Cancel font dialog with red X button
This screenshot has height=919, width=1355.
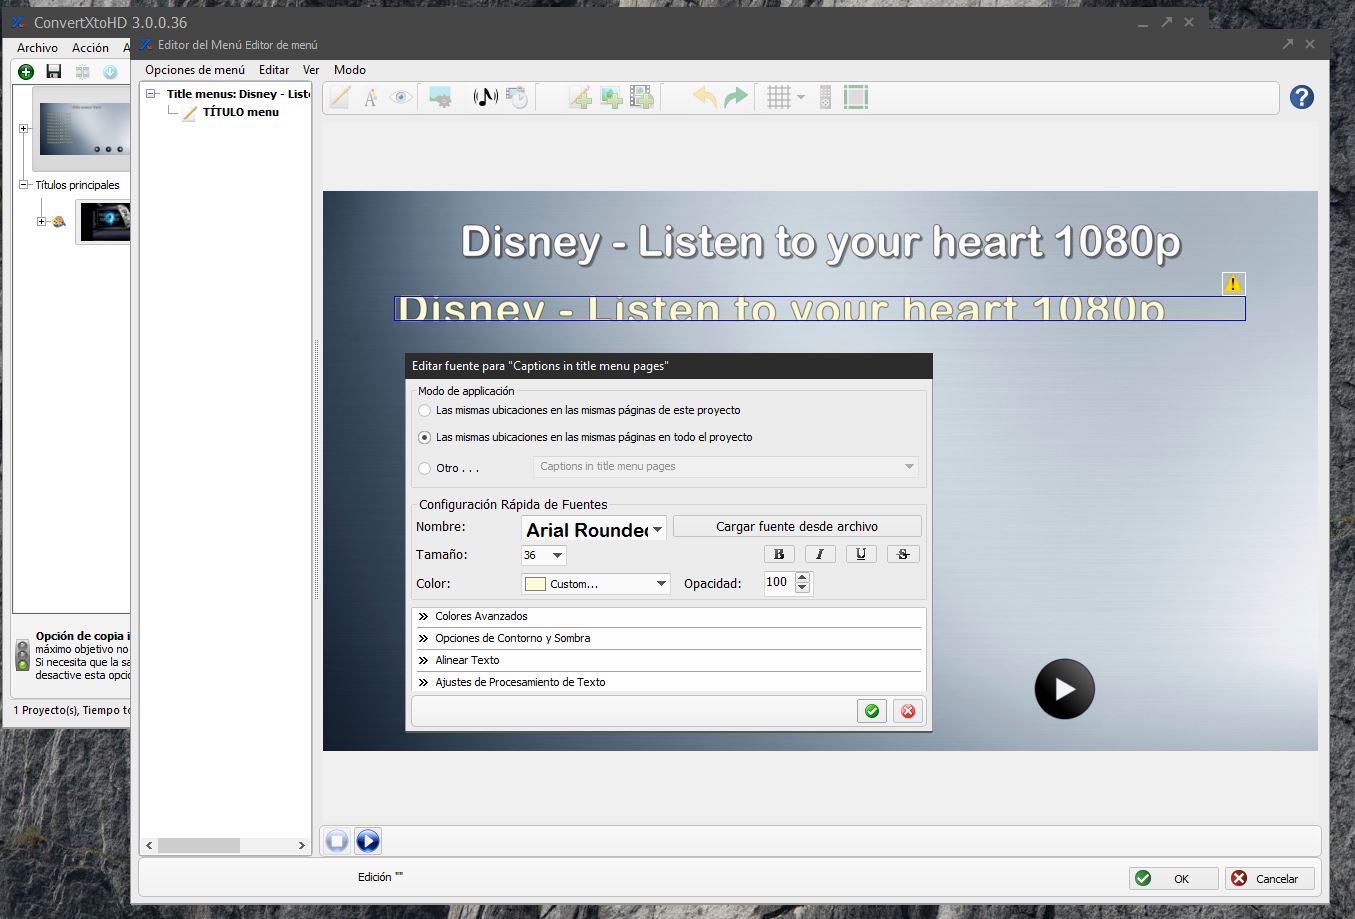908,711
